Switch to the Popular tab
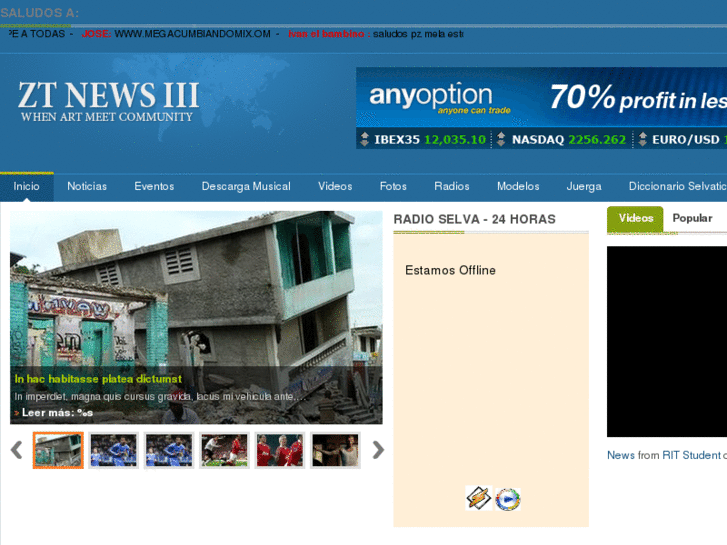The height and width of the screenshot is (545, 727). 692,218
